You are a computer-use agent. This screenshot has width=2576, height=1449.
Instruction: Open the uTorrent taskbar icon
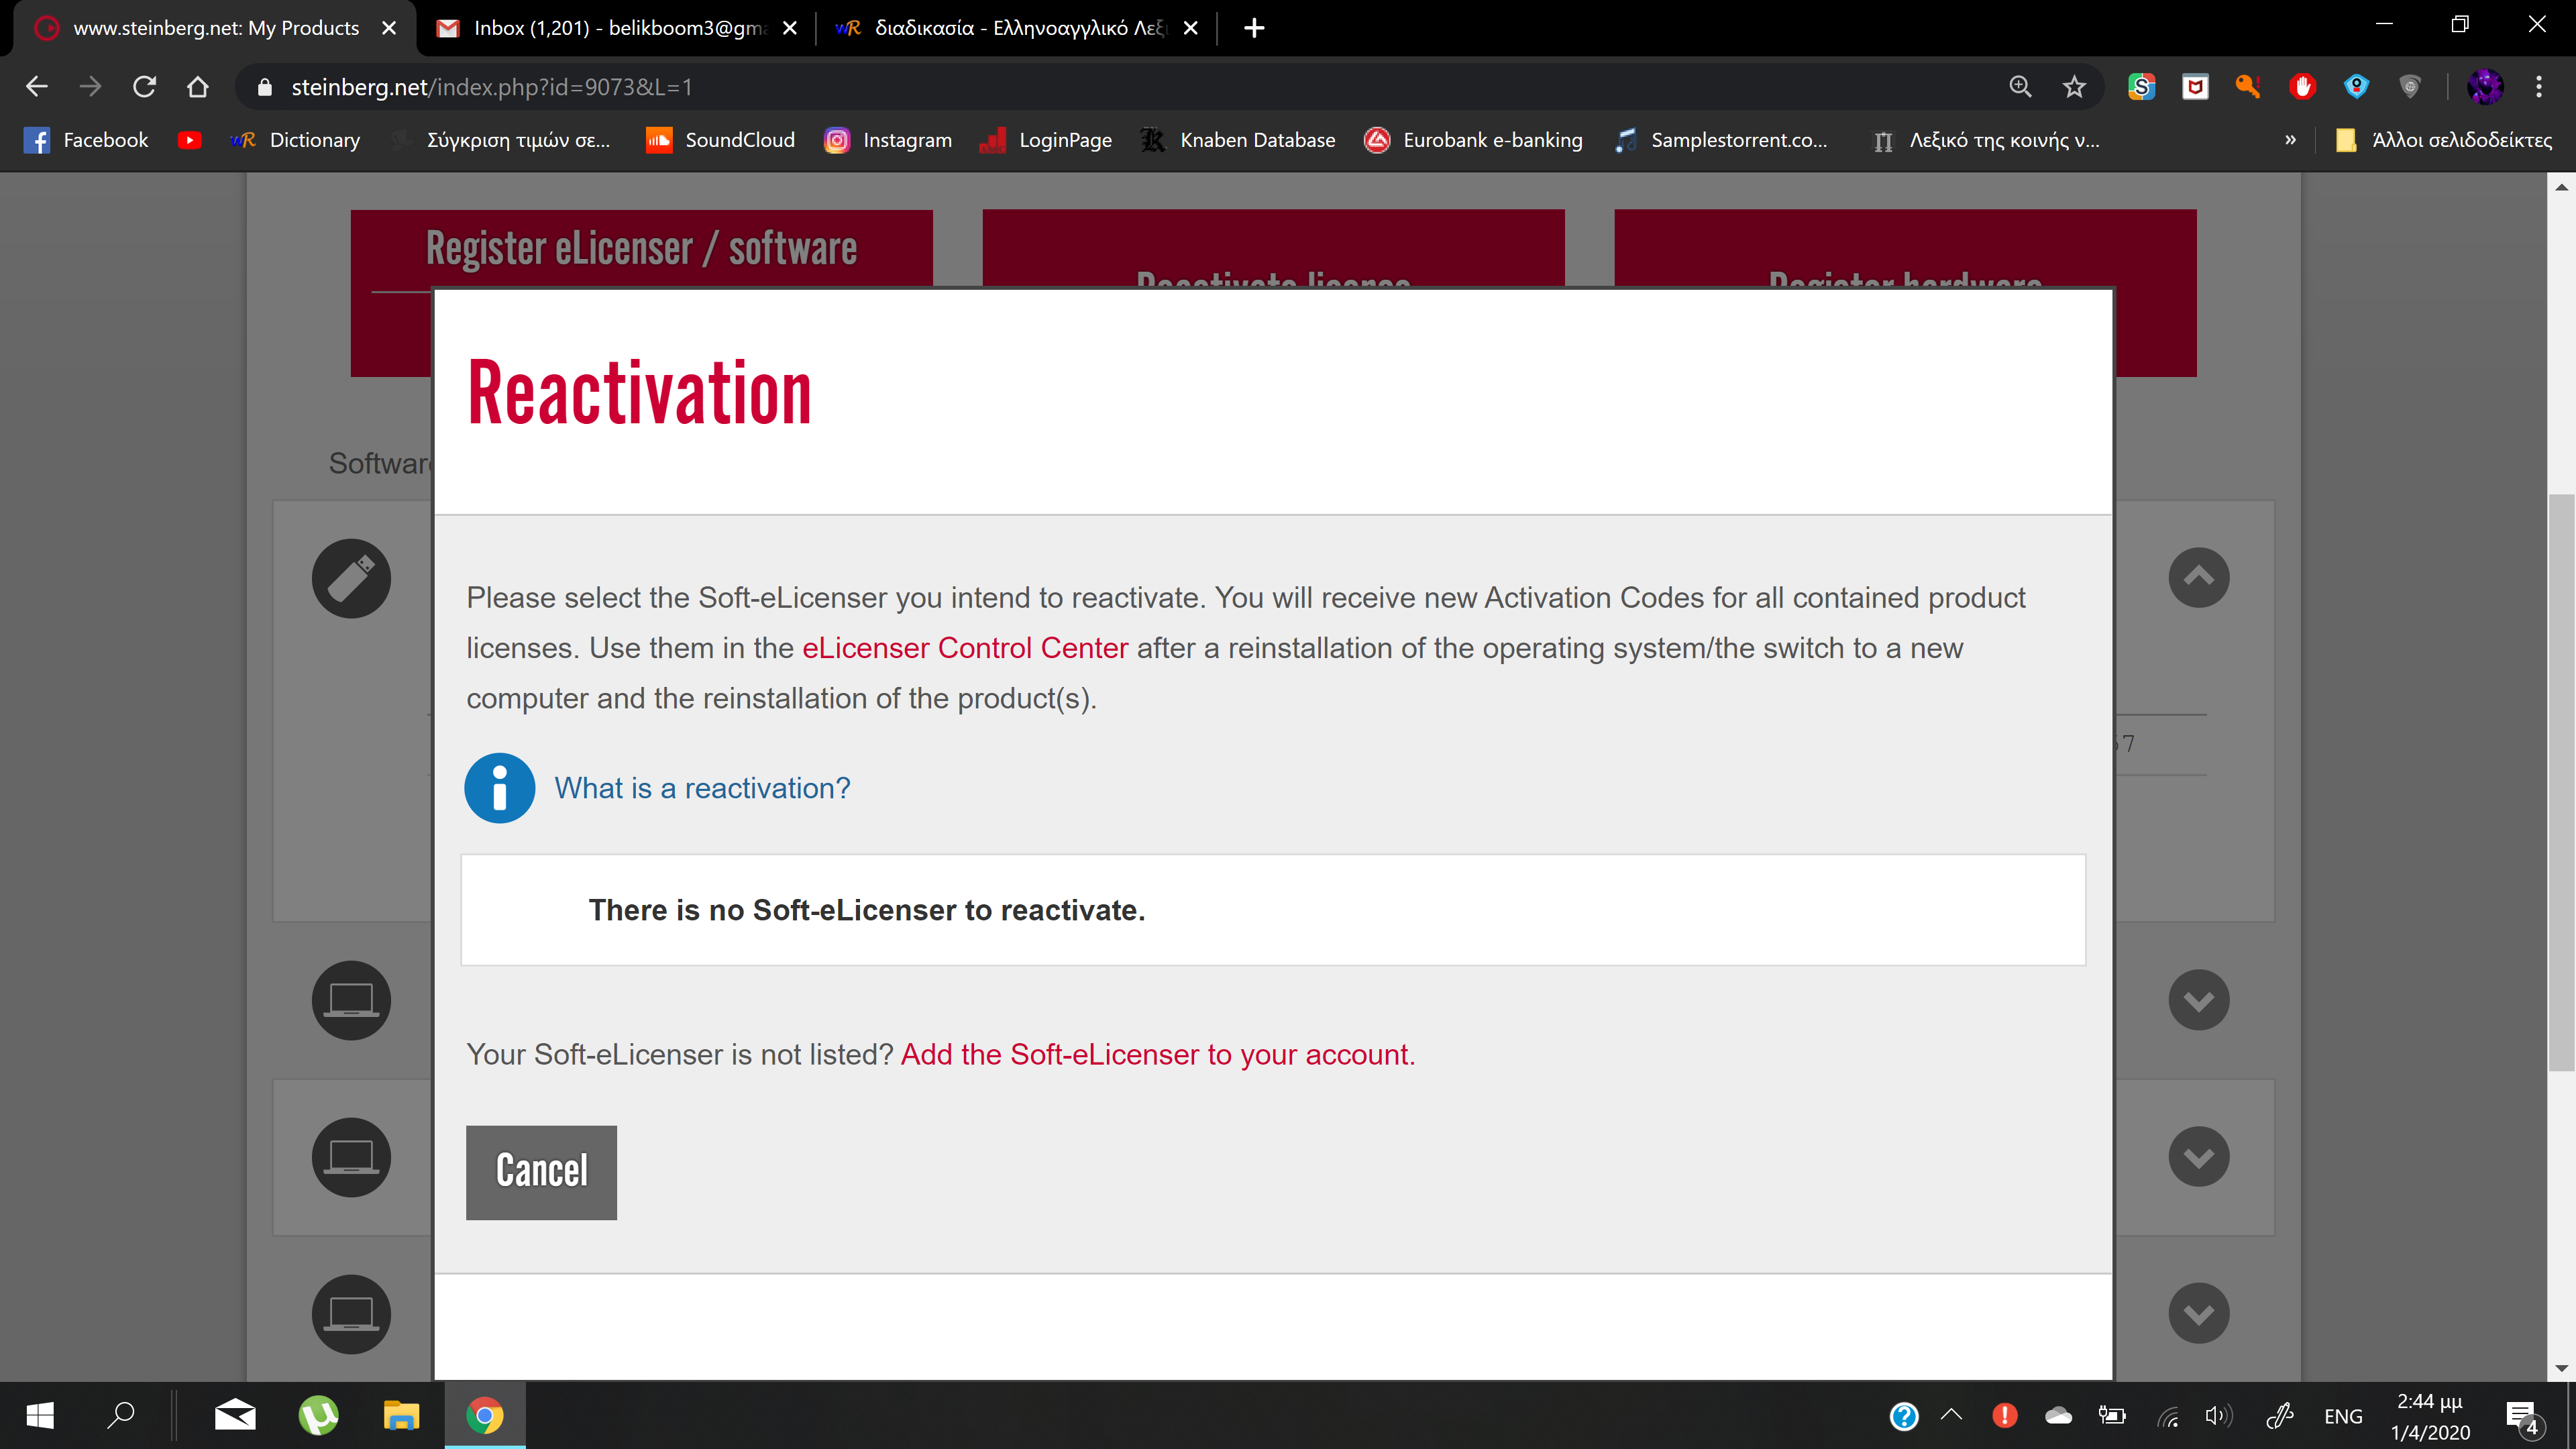click(x=318, y=1415)
